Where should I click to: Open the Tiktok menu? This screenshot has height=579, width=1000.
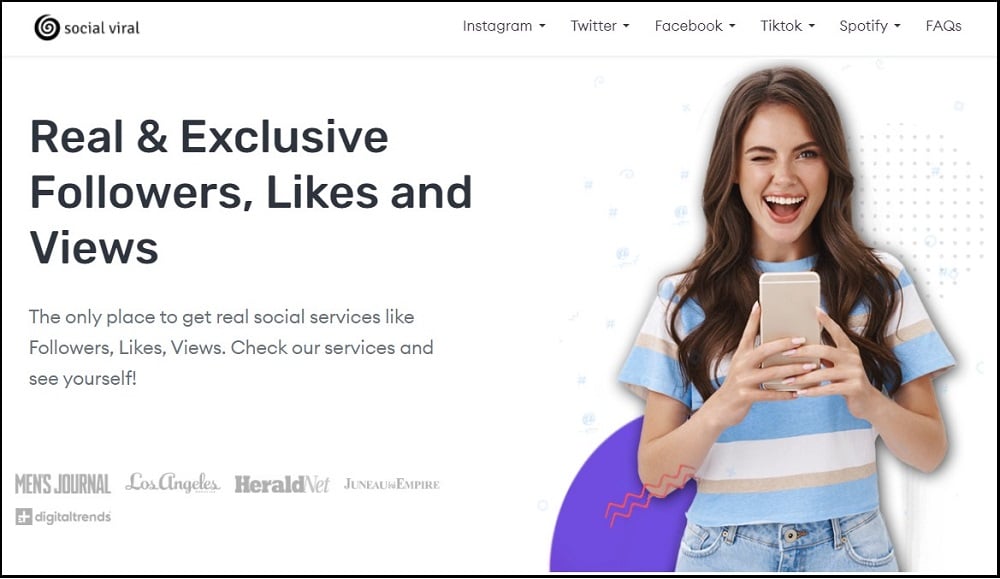(787, 26)
